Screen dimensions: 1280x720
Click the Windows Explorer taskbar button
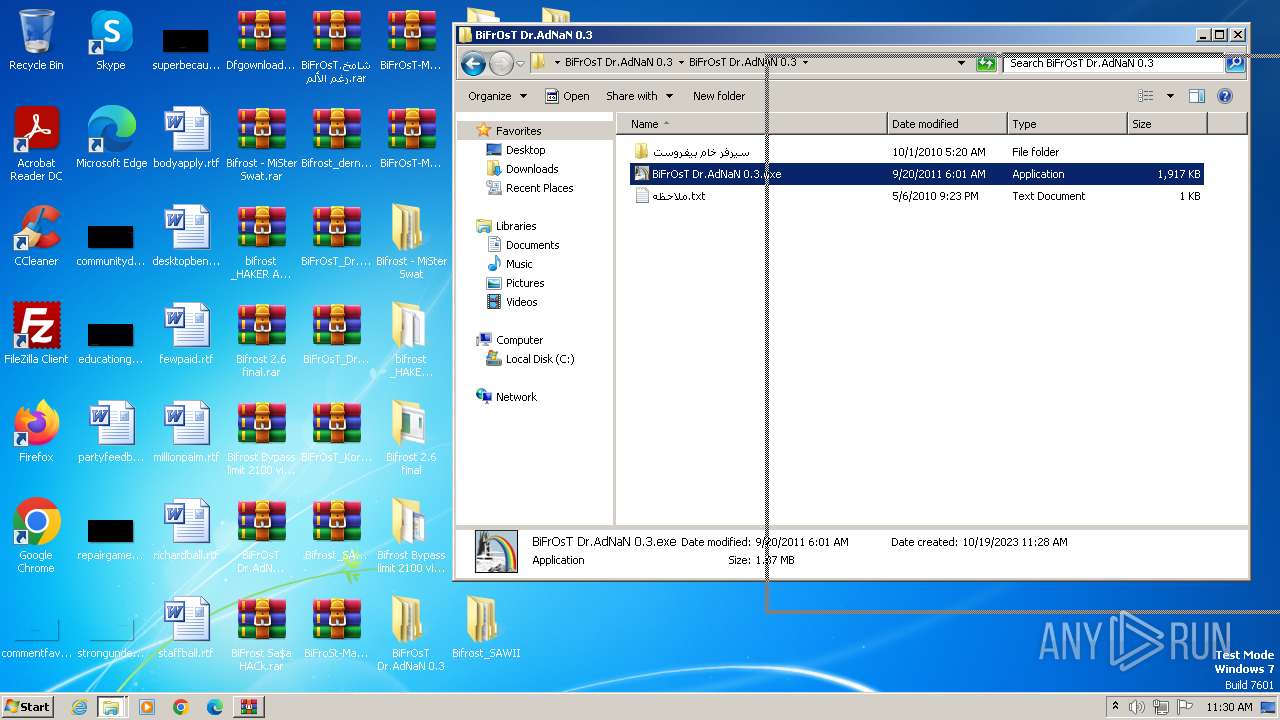tap(111, 707)
